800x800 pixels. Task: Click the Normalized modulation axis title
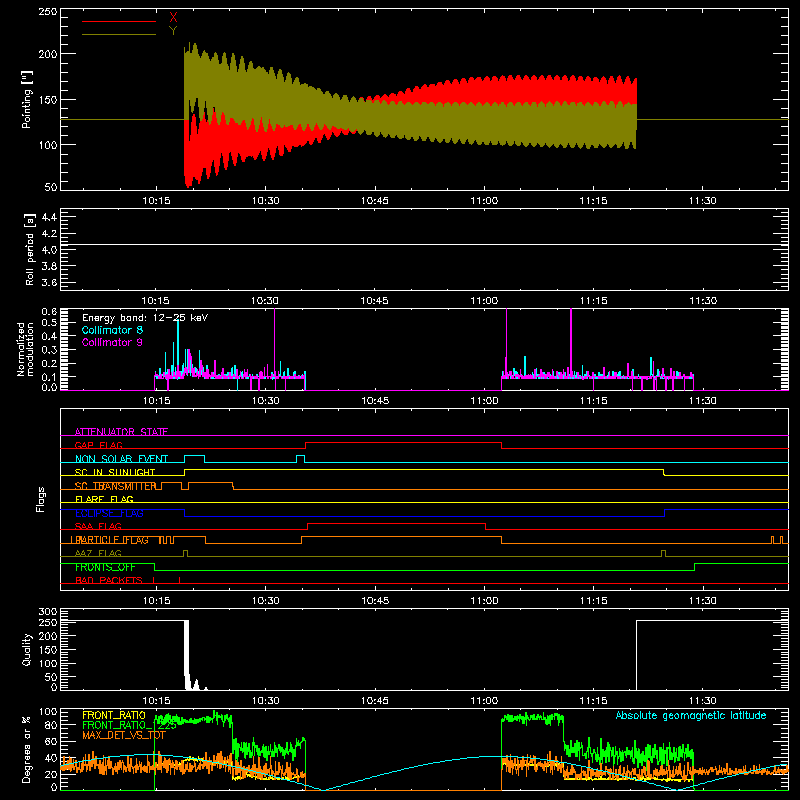tap(25, 349)
